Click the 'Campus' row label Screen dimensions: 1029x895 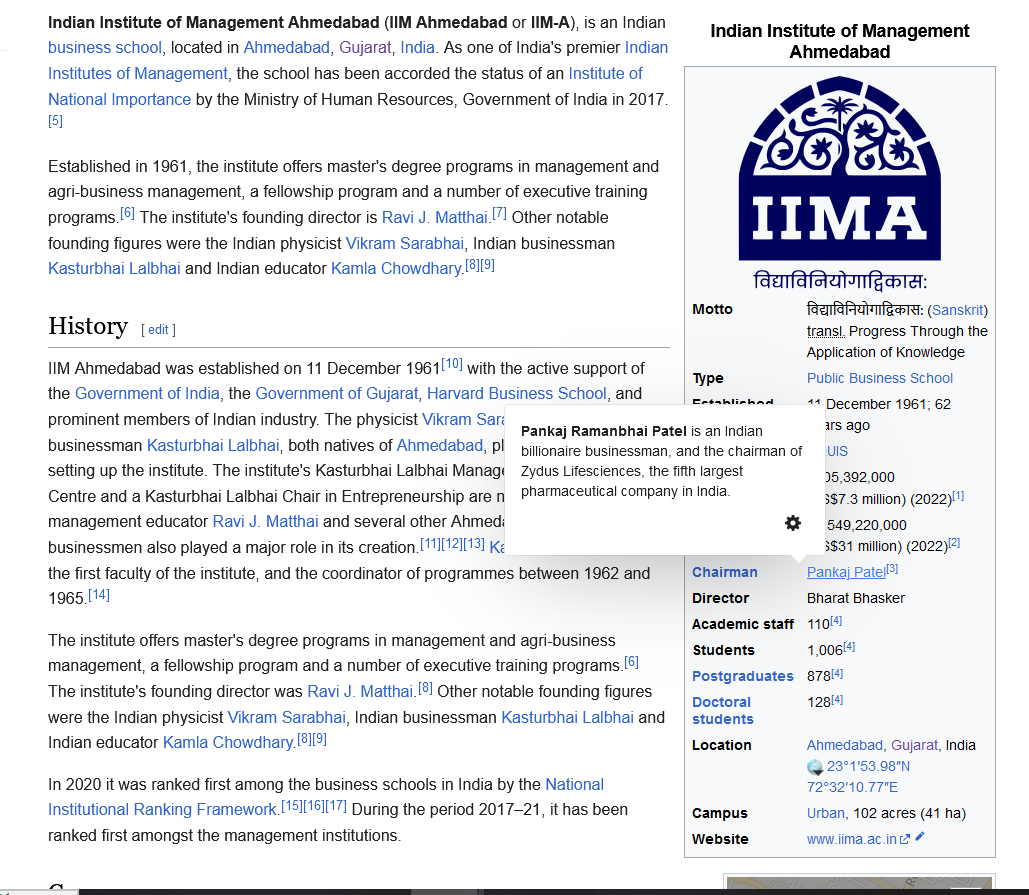click(x=720, y=813)
